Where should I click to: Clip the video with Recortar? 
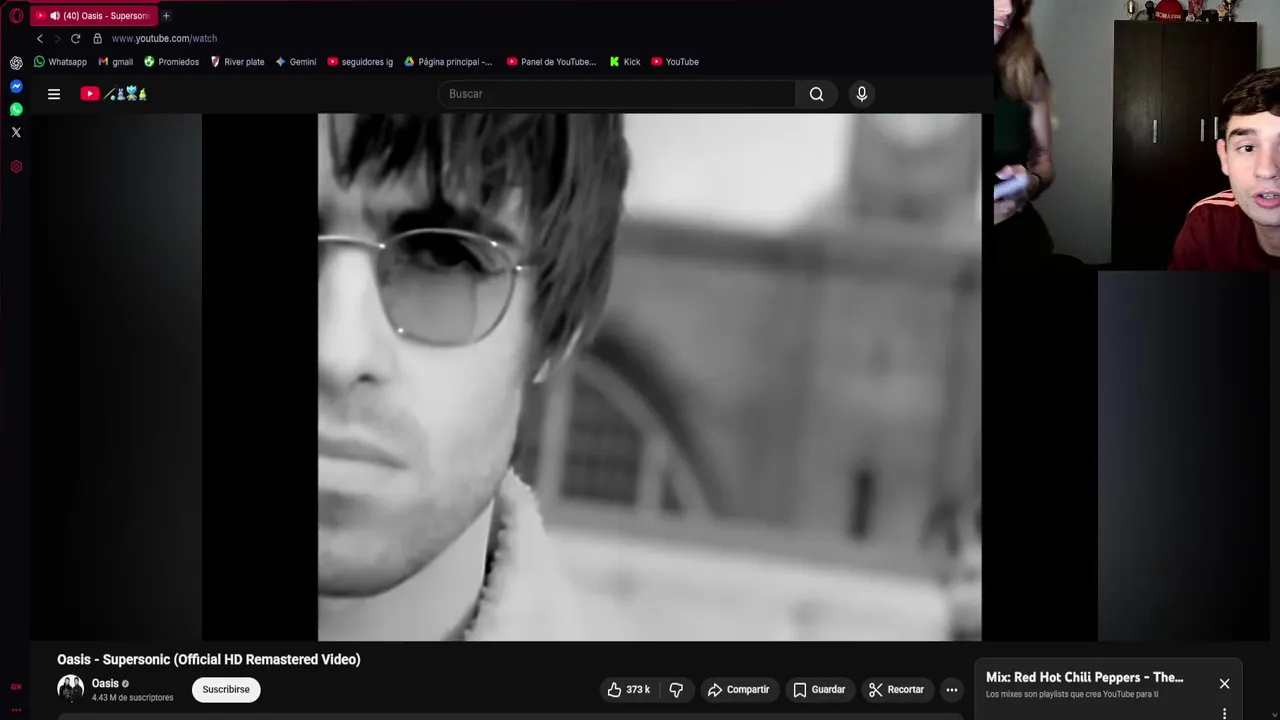pos(896,690)
